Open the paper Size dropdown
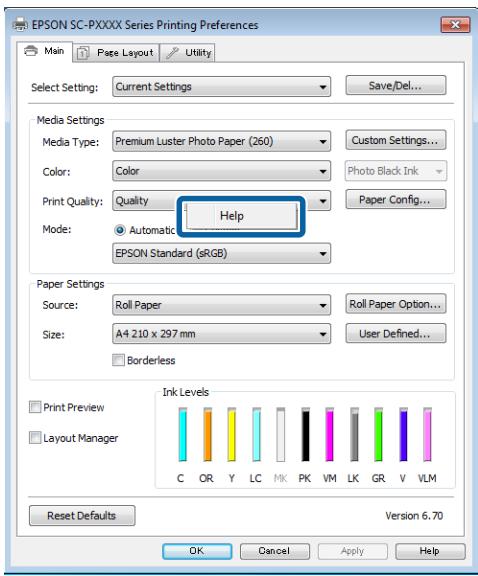 tap(222, 334)
